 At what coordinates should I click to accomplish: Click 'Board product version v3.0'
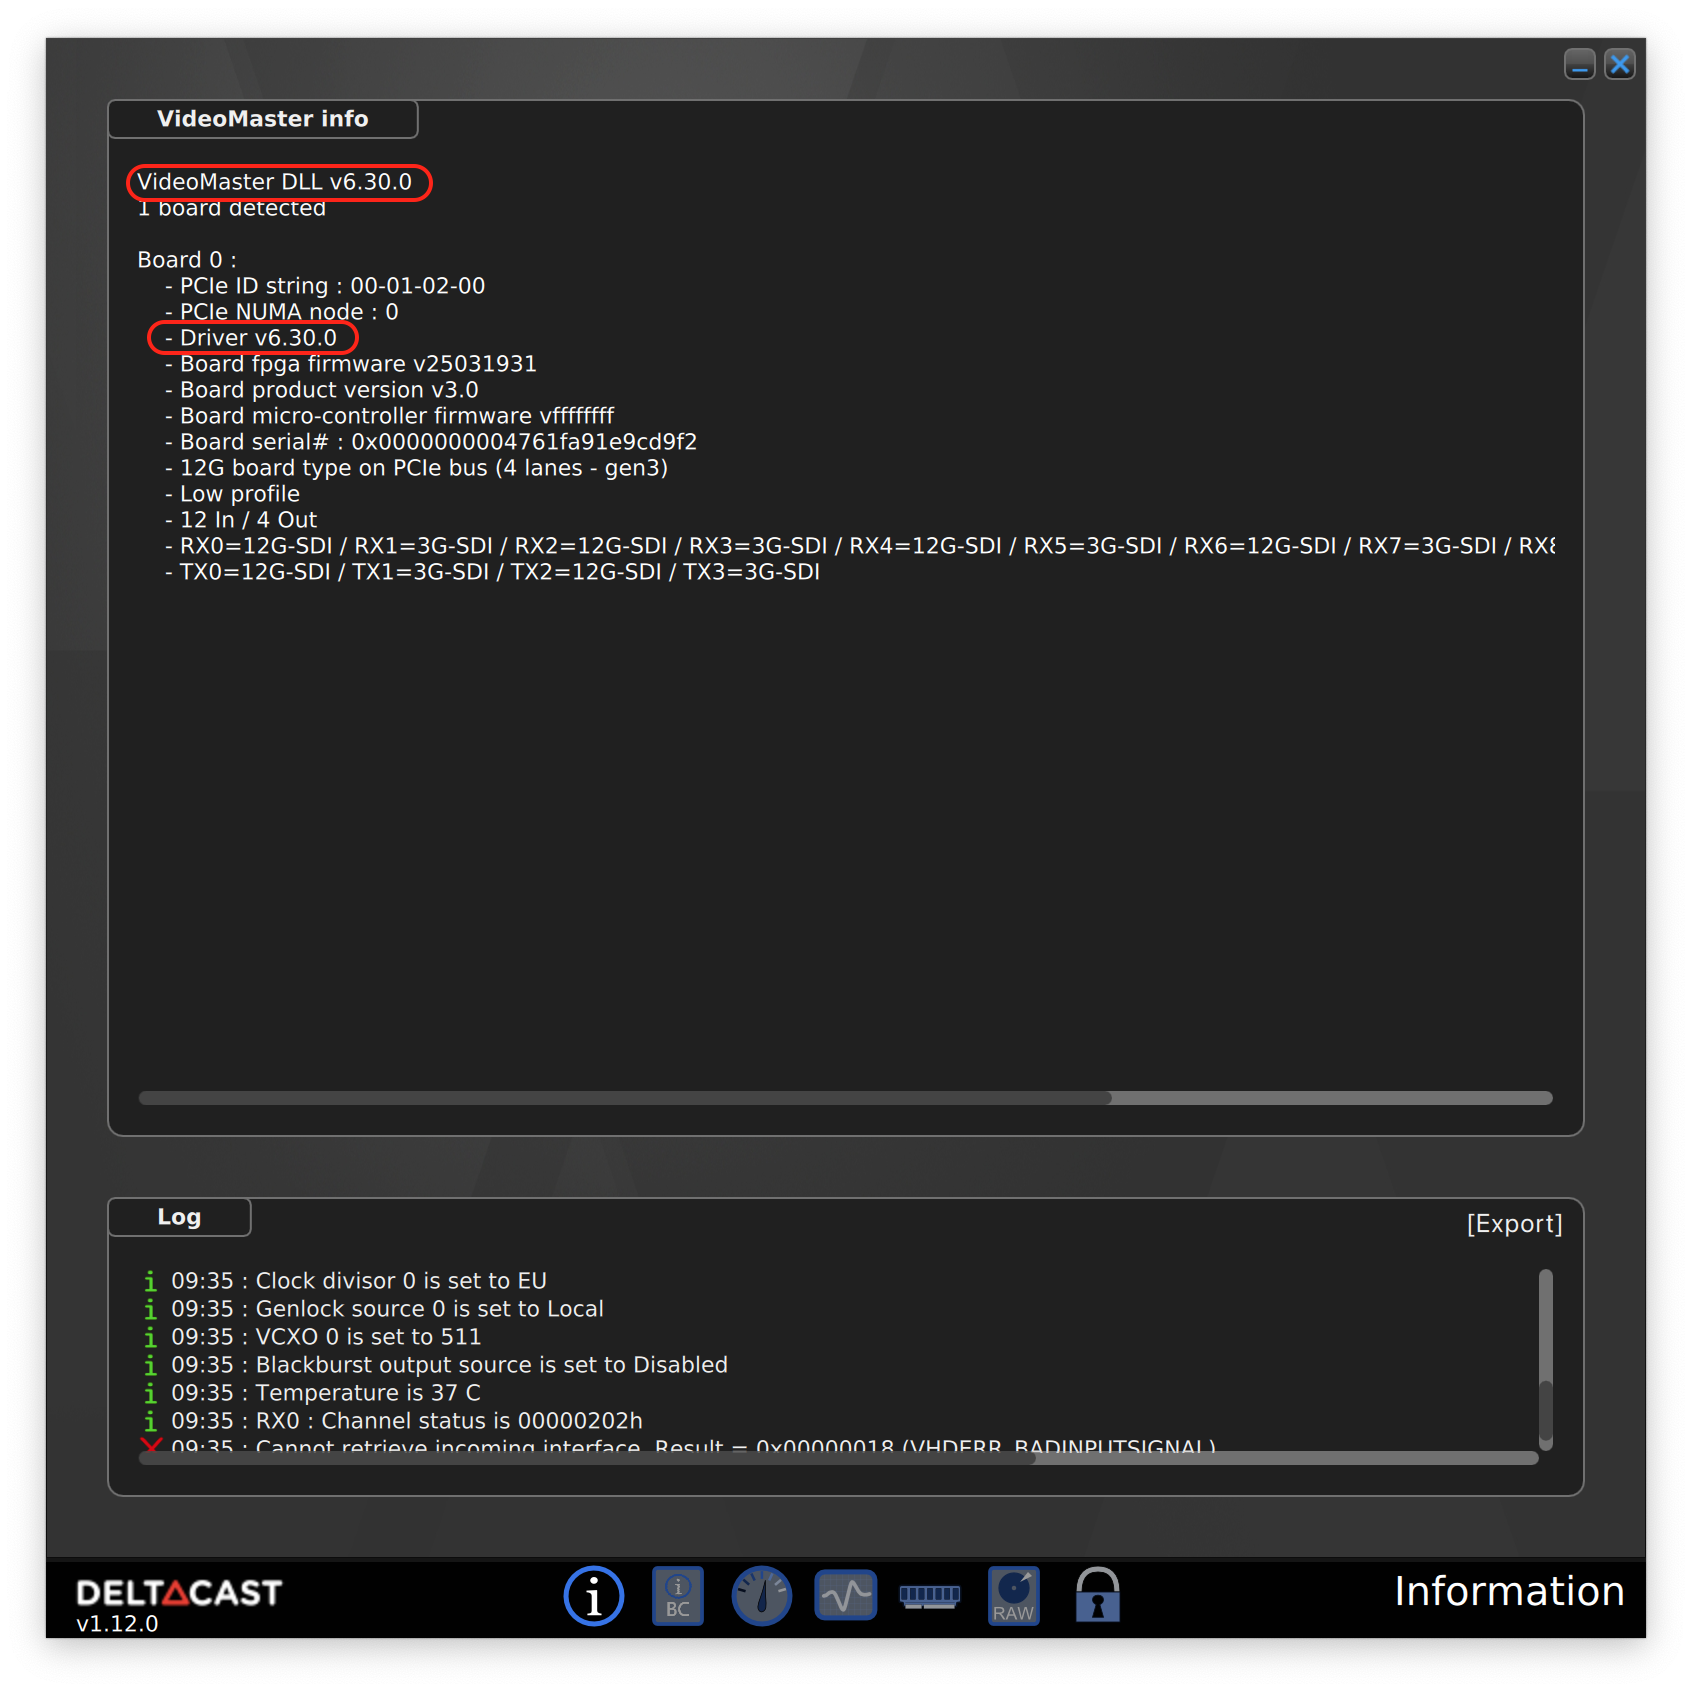click(x=322, y=390)
